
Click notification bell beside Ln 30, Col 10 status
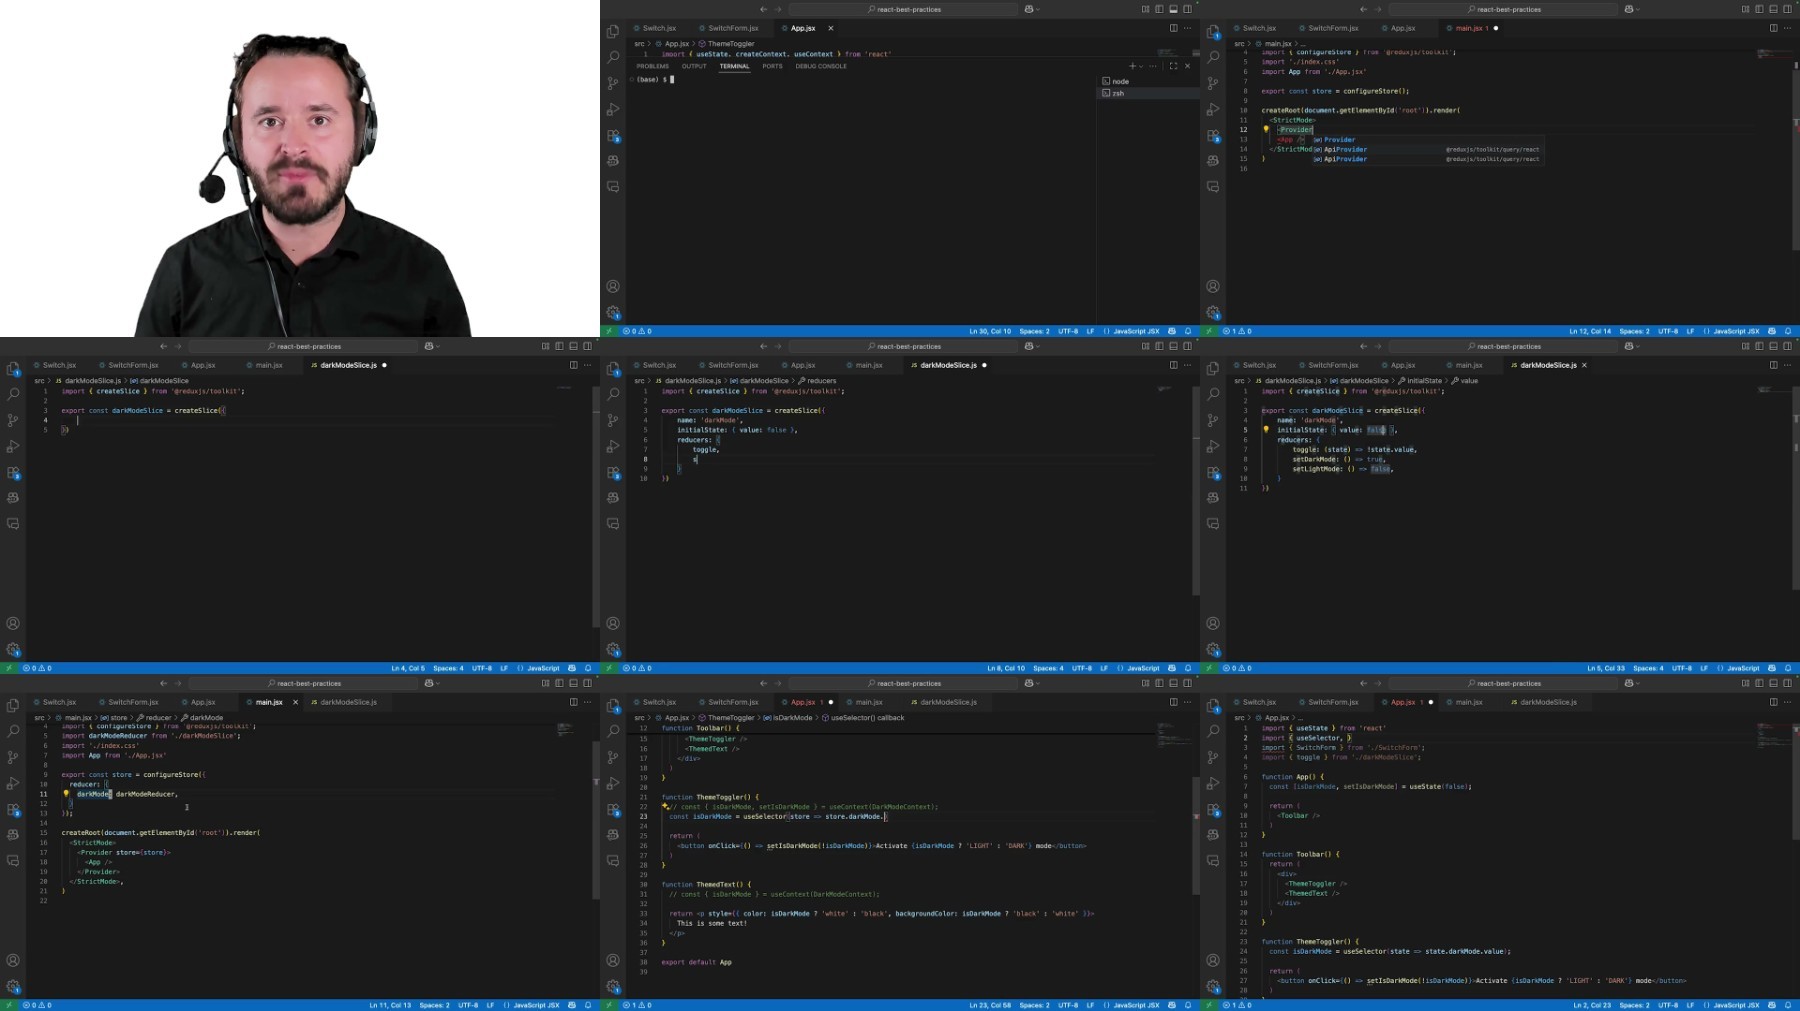click(x=1188, y=331)
